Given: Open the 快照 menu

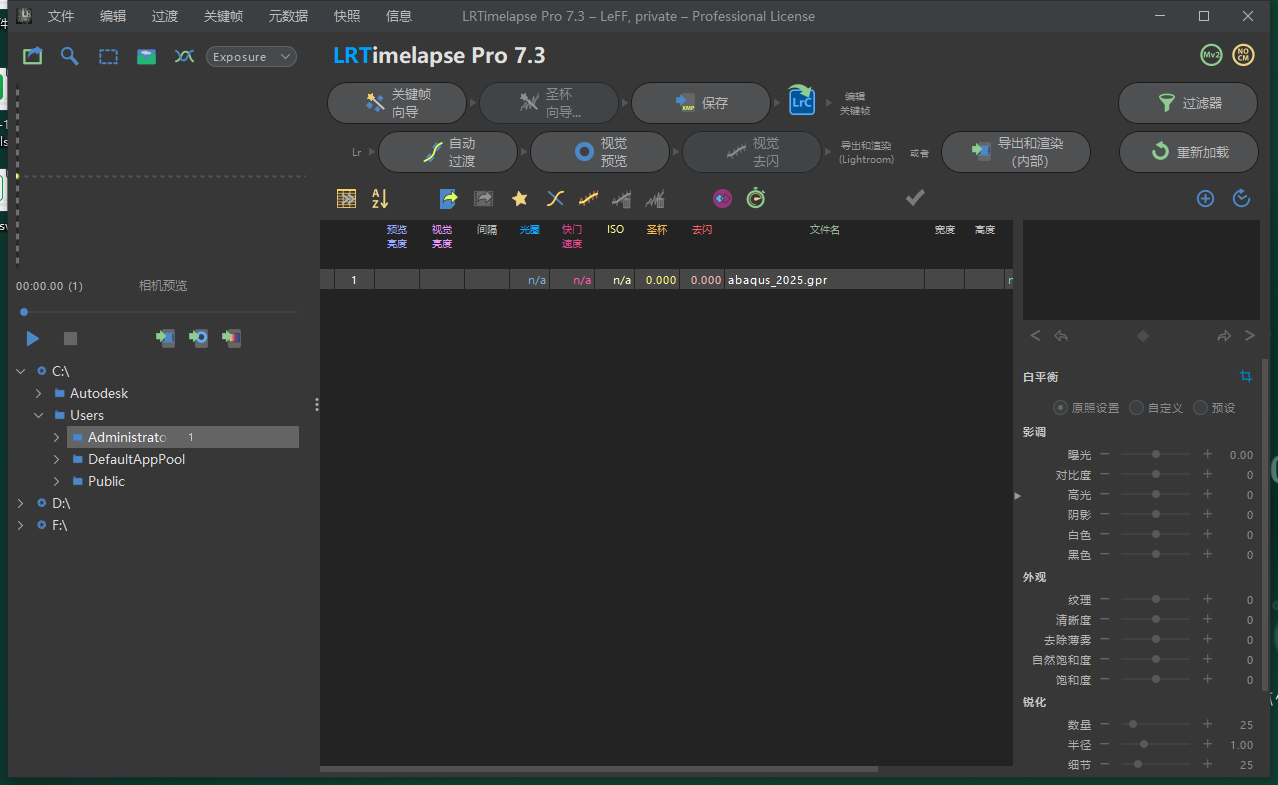Looking at the screenshot, I should pos(347,16).
